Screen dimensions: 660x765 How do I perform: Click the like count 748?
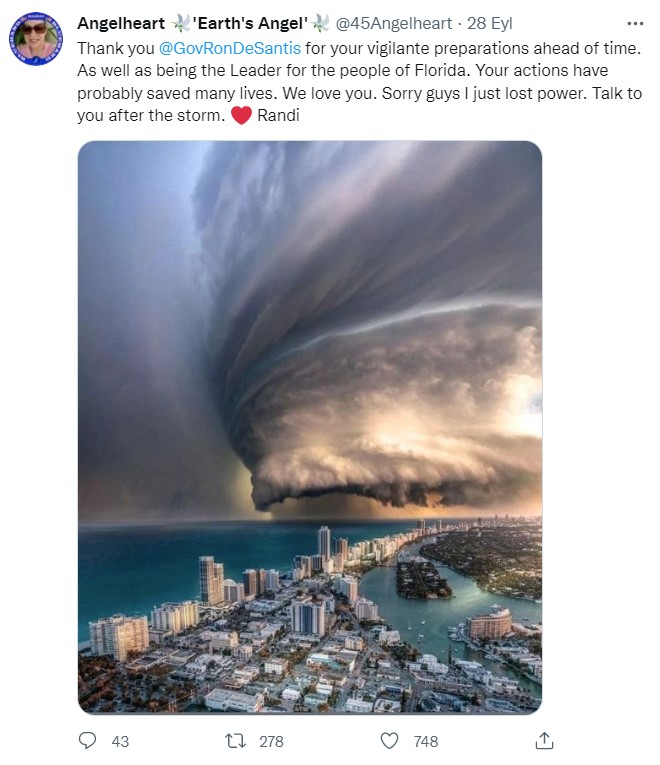tap(426, 742)
